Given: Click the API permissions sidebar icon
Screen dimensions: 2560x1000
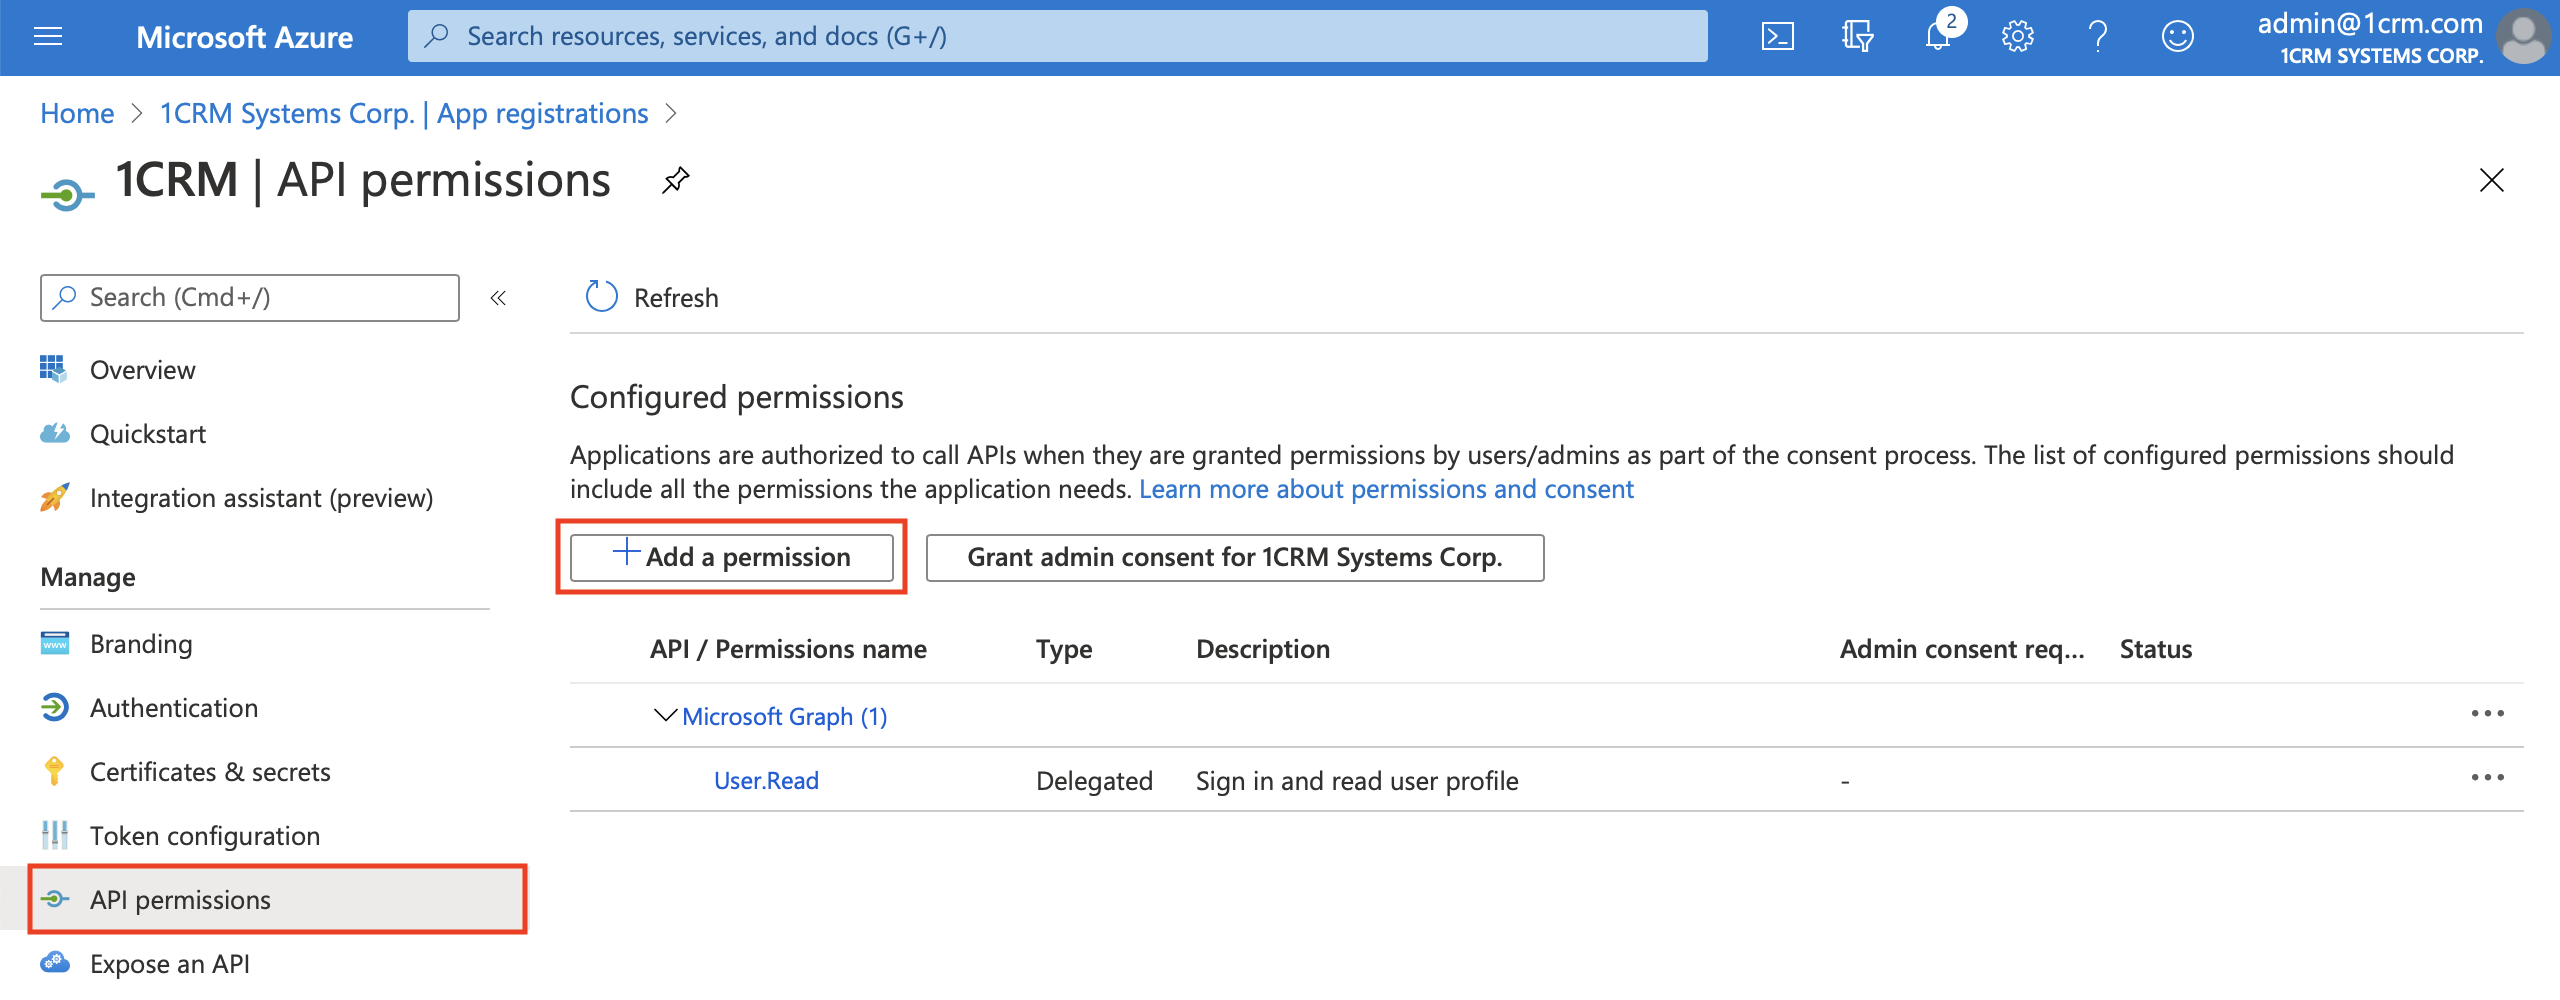Looking at the screenshot, I should 54,899.
